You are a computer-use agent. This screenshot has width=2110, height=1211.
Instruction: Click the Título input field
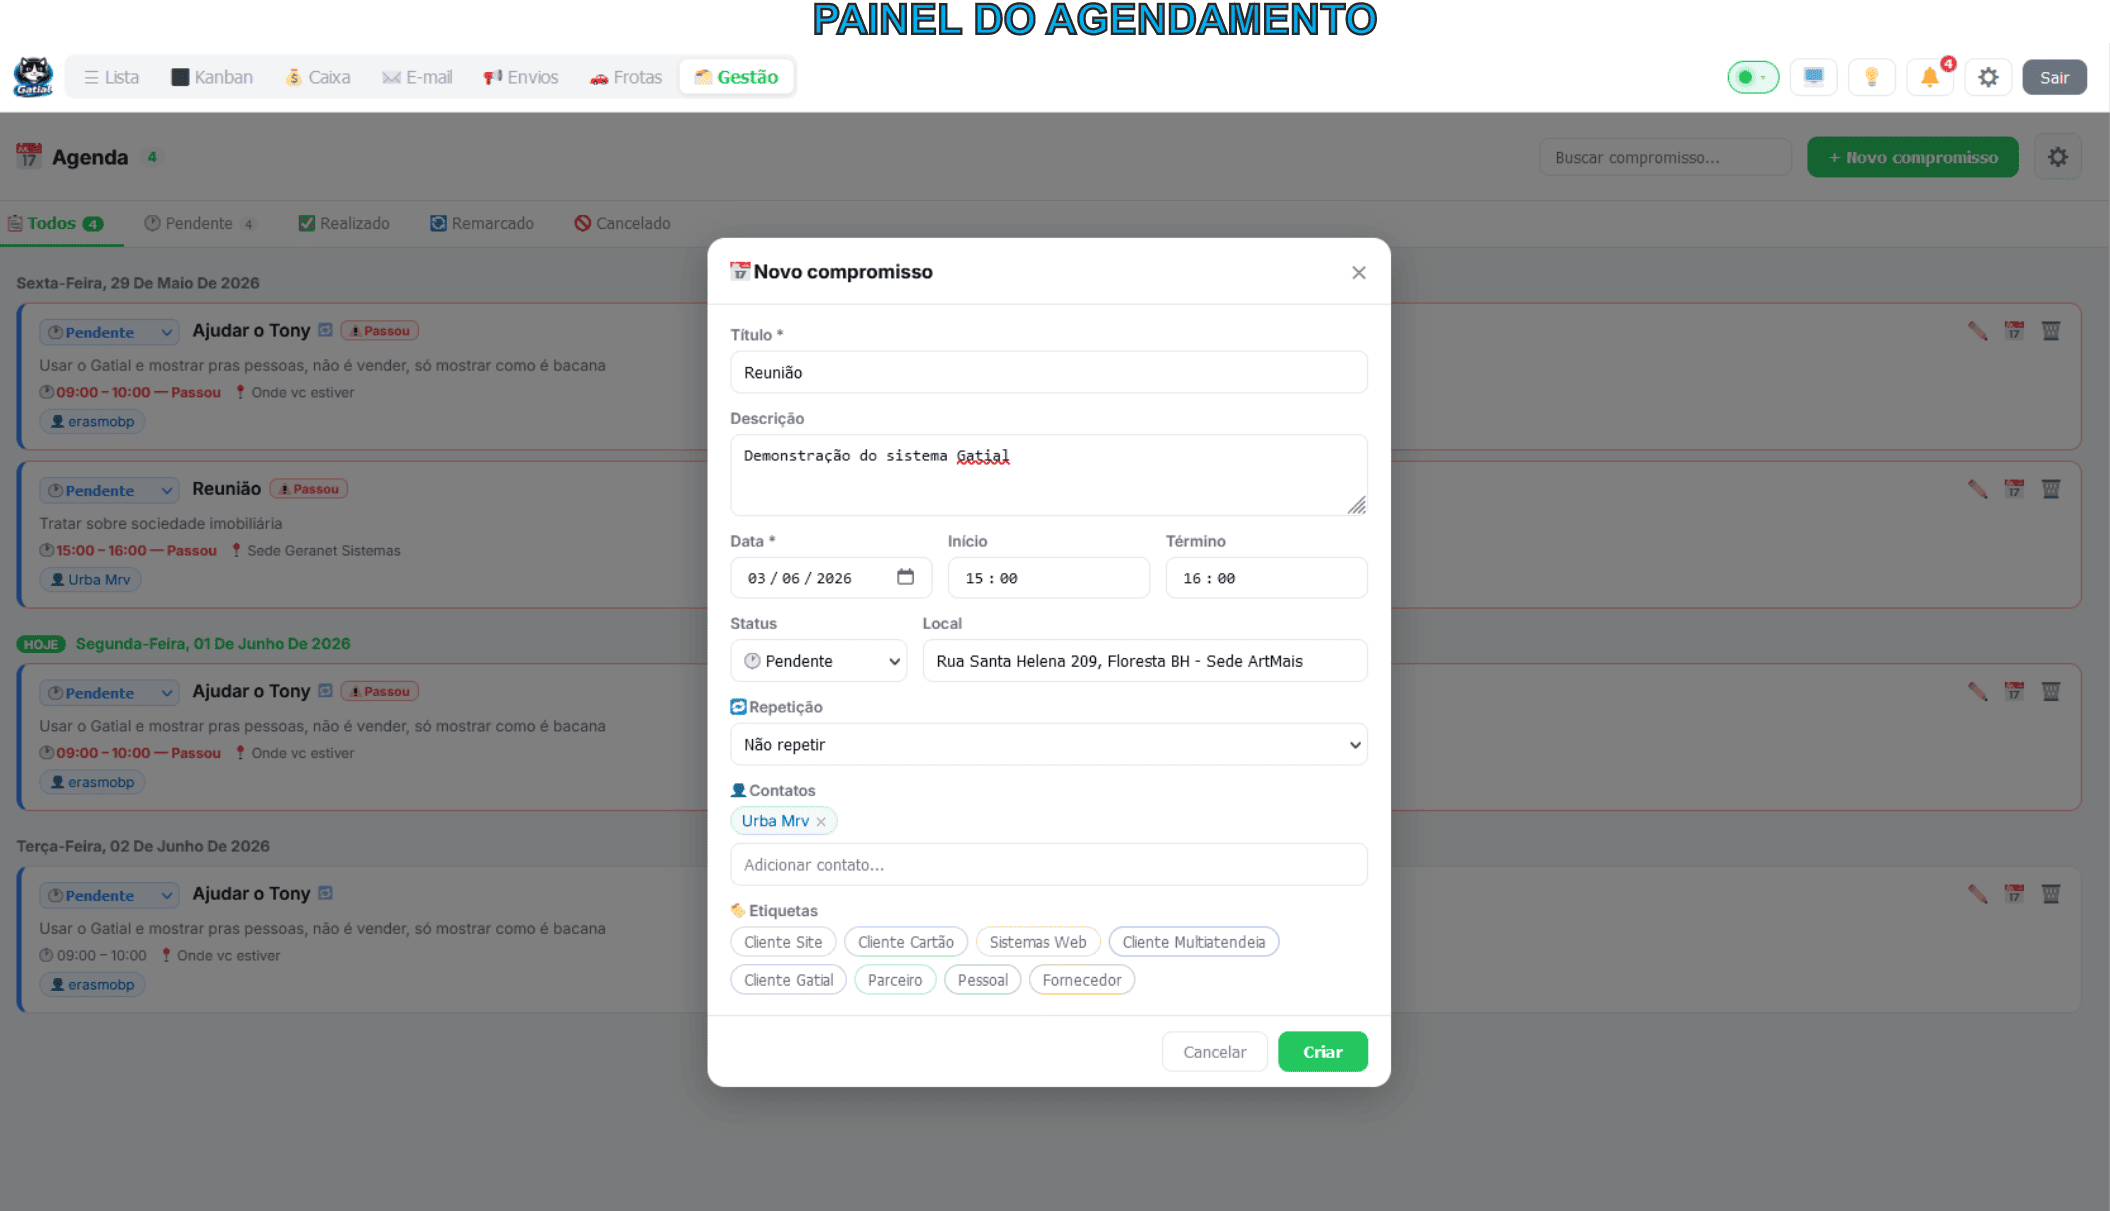(1049, 372)
